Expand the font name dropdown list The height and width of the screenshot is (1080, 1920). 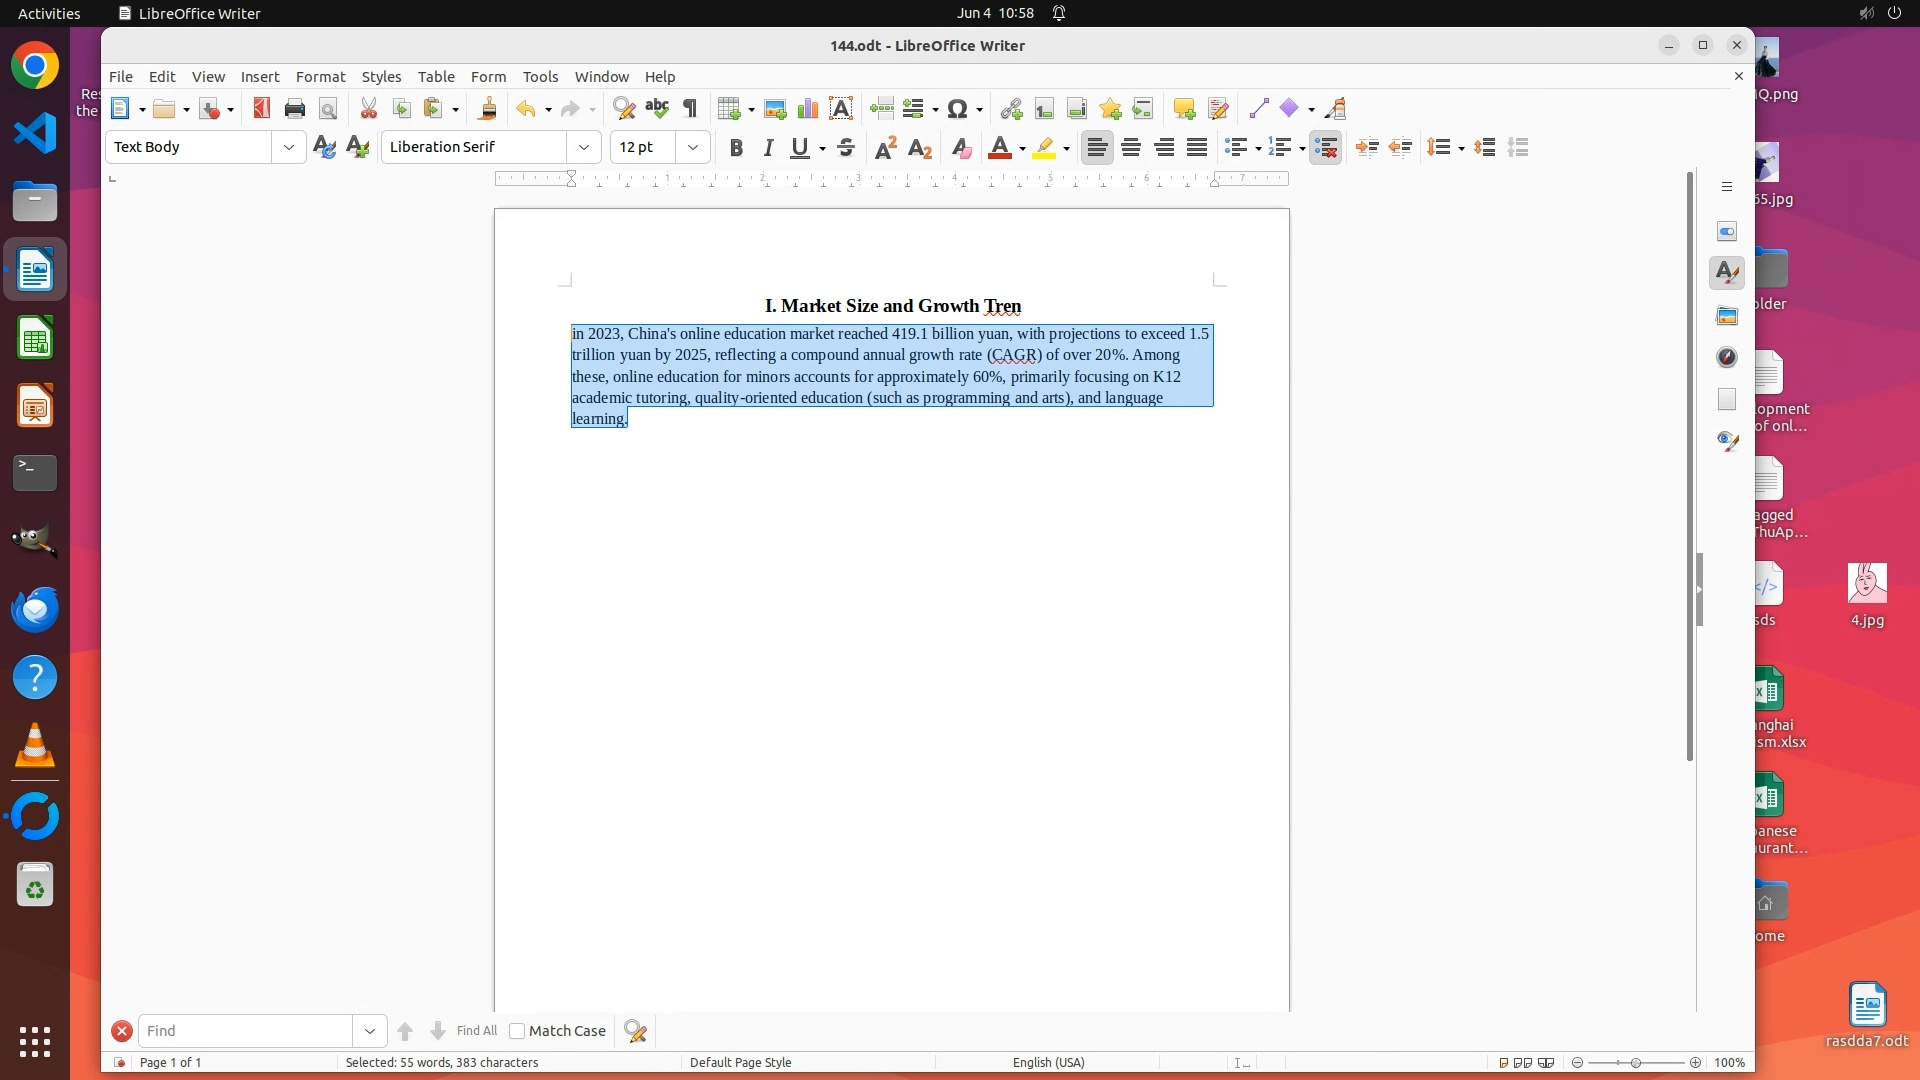click(x=584, y=148)
